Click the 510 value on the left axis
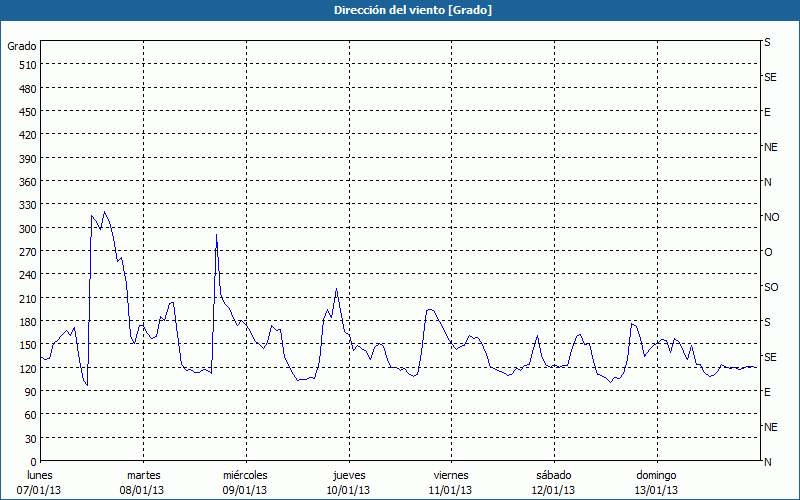 click(26, 65)
